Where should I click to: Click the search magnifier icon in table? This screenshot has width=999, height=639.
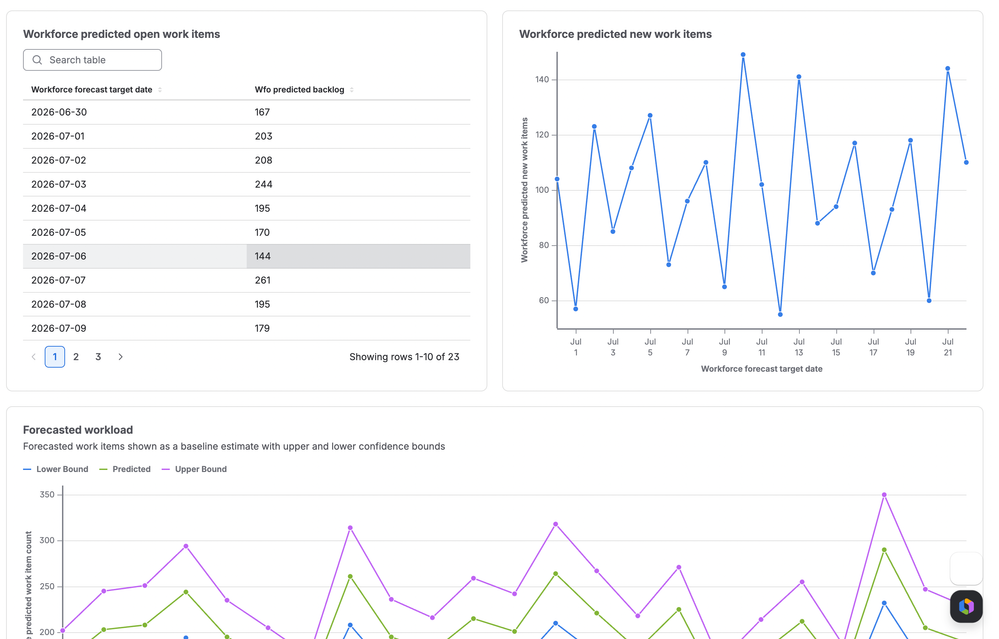[x=37, y=60]
